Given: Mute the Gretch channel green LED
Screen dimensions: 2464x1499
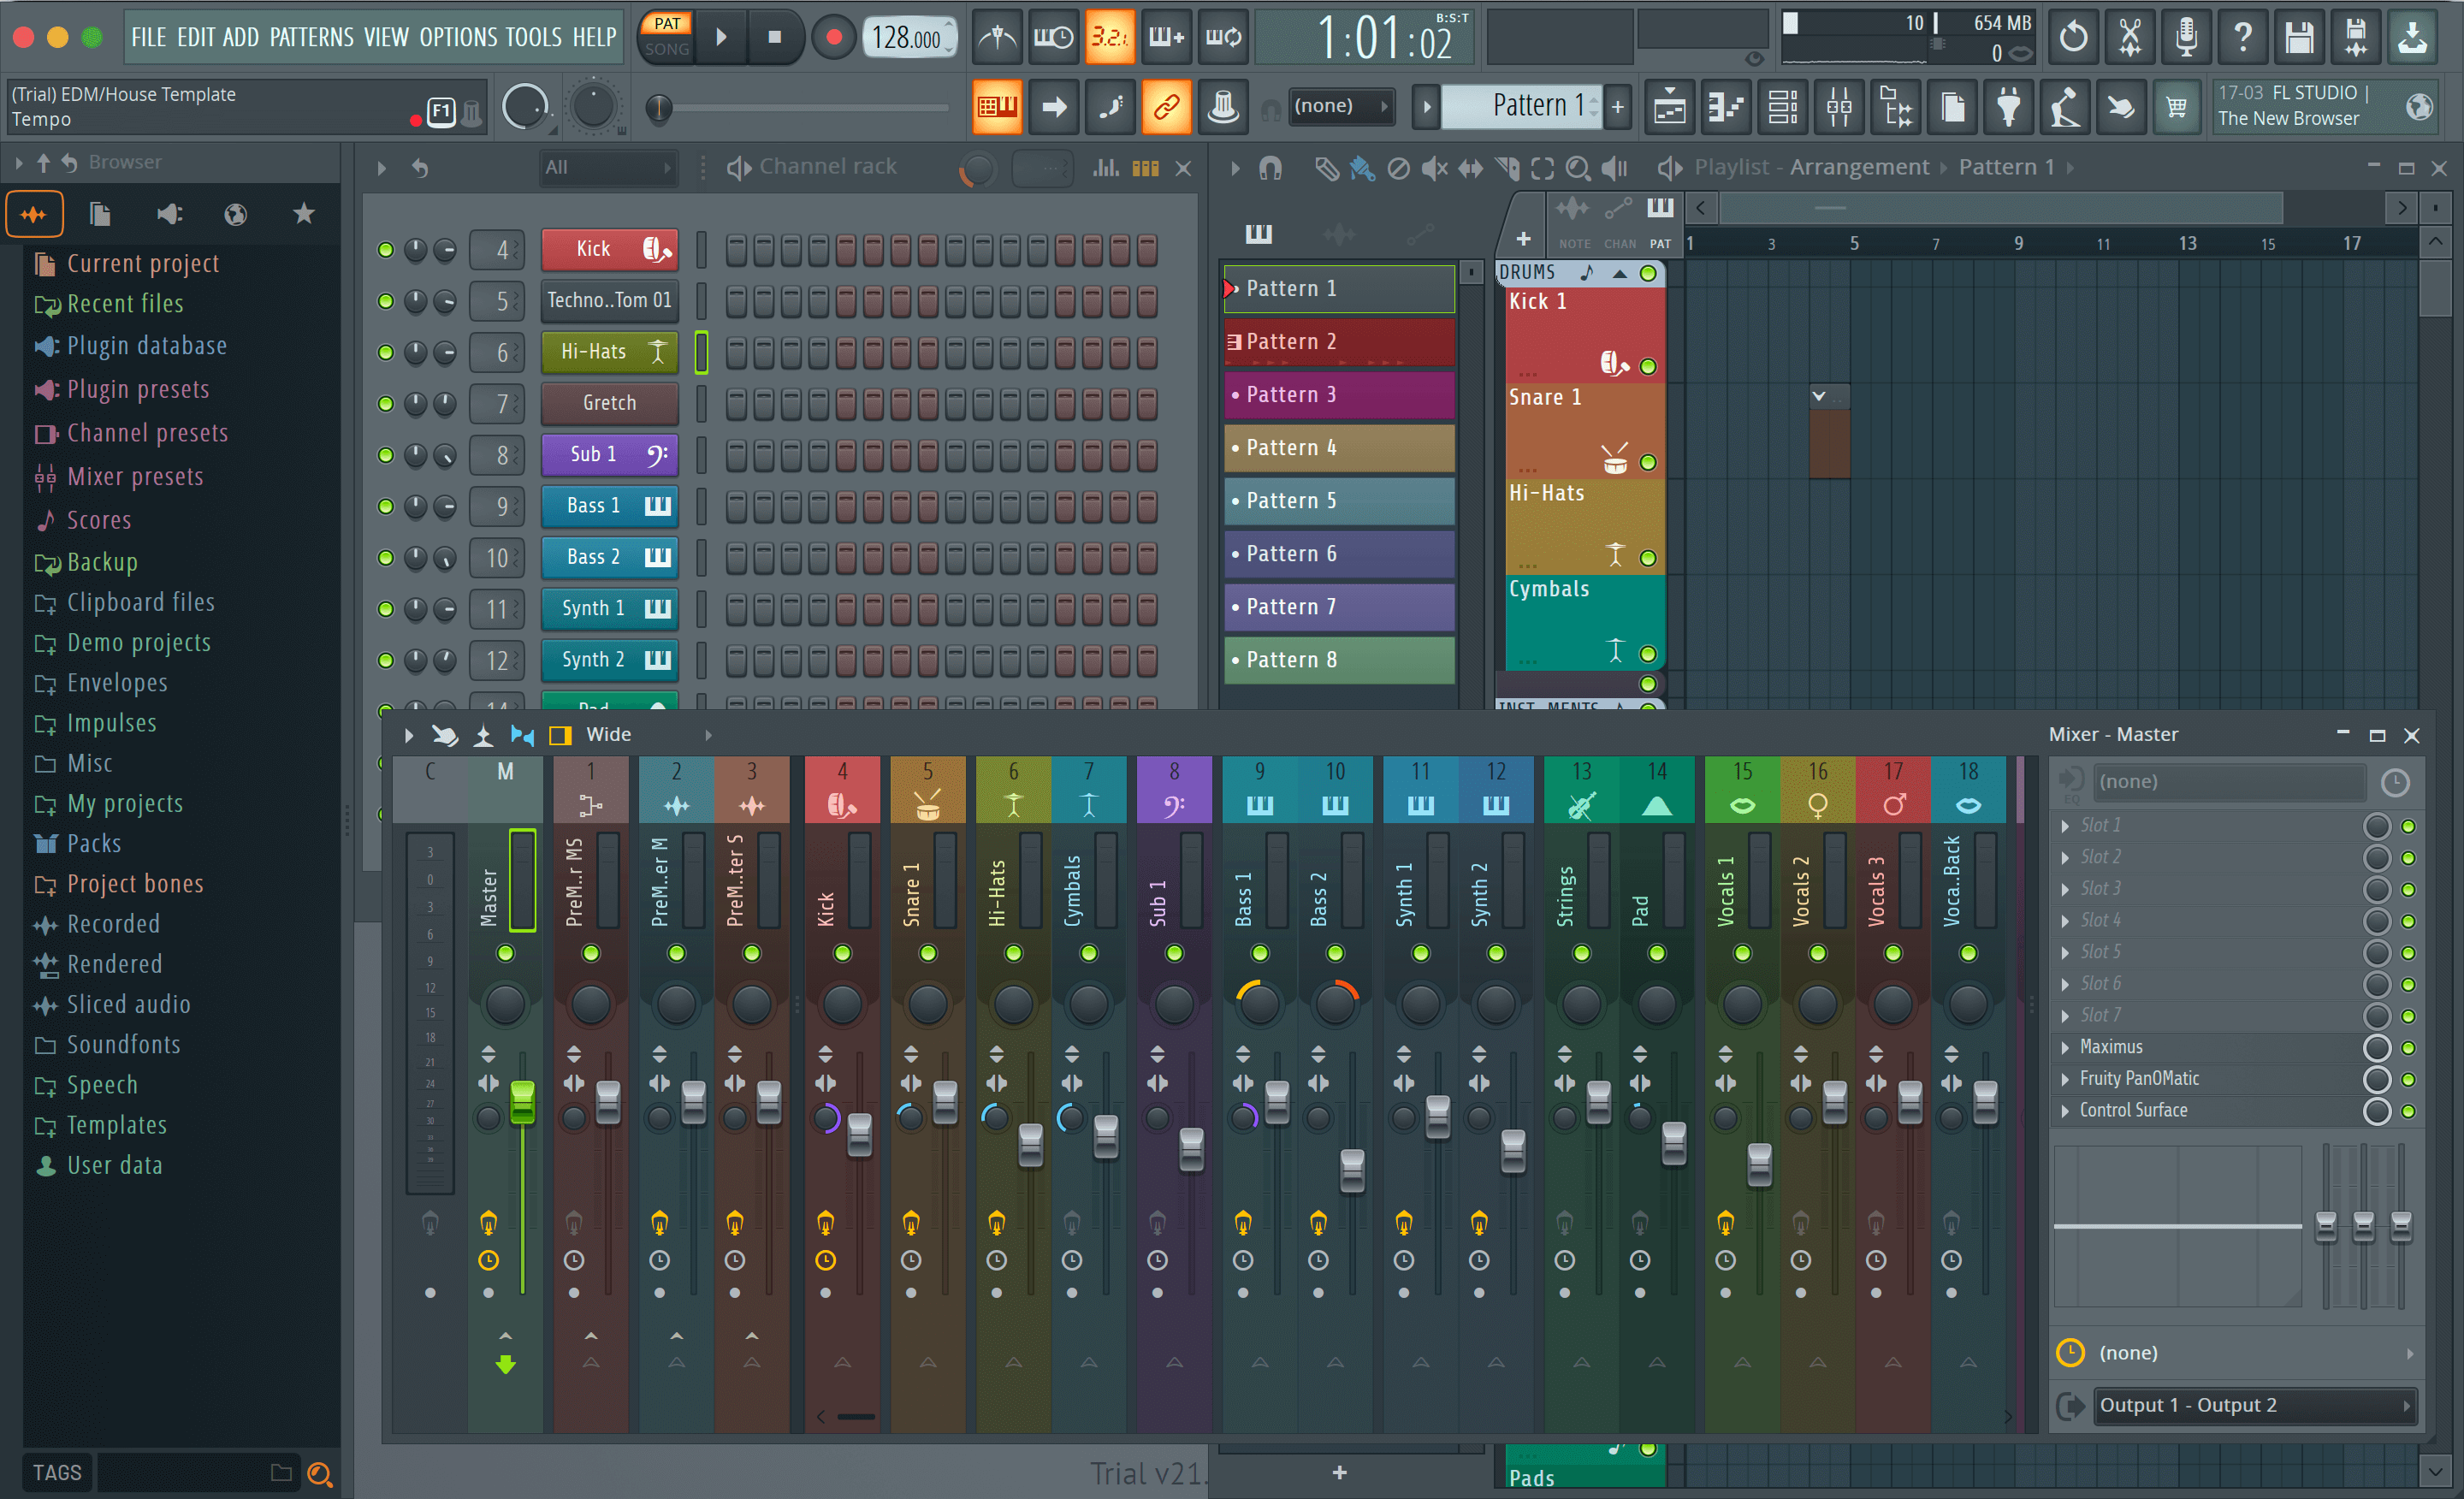Looking at the screenshot, I should (x=385, y=403).
